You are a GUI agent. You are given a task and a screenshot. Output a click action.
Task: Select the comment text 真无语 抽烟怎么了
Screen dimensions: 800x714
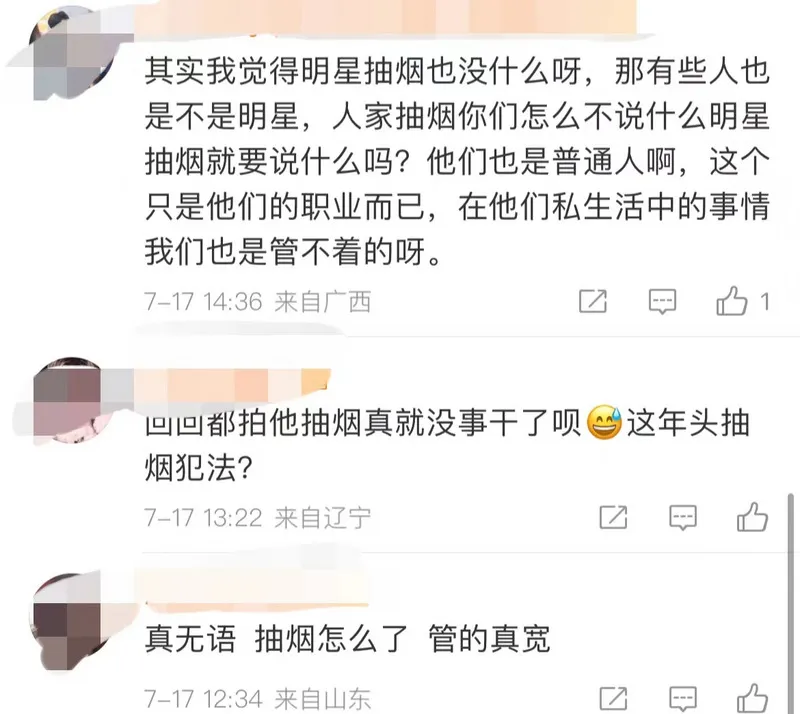click(276, 638)
